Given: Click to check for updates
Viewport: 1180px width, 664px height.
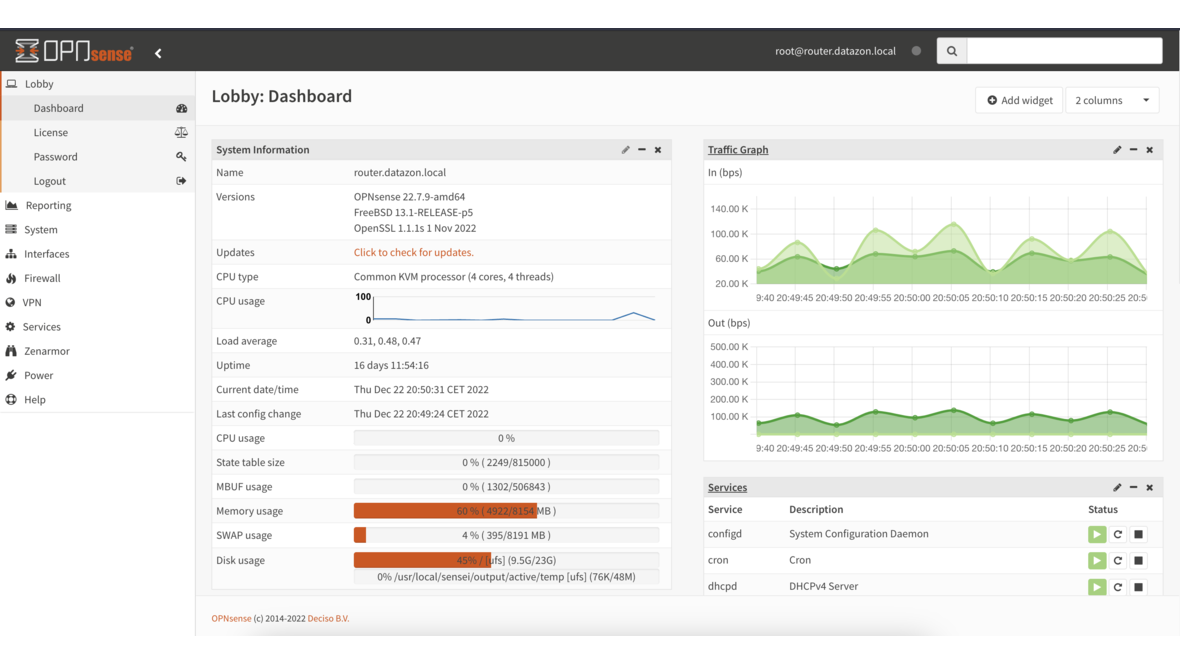Looking at the screenshot, I should click(x=413, y=252).
